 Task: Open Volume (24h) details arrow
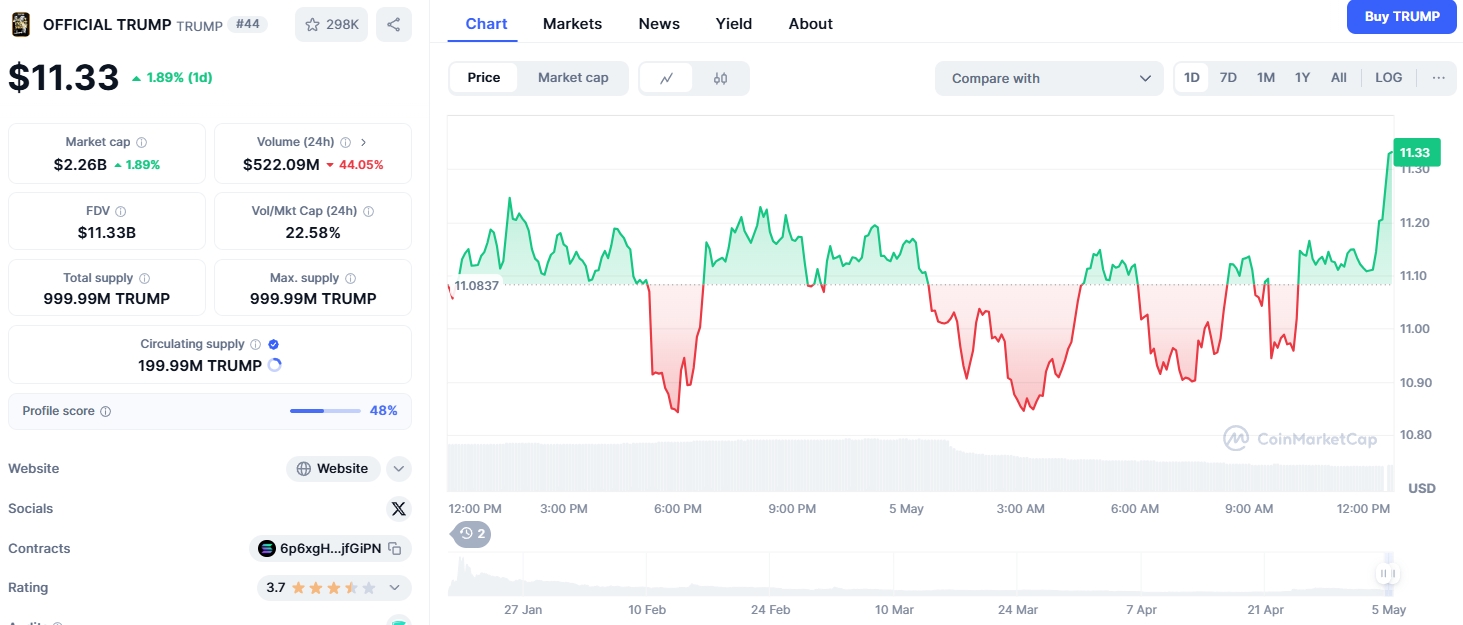point(363,143)
